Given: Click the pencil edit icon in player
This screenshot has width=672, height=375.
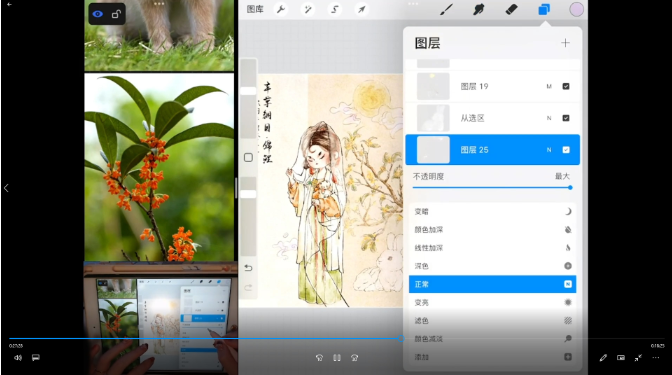Looking at the screenshot, I should (x=603, y=357).
